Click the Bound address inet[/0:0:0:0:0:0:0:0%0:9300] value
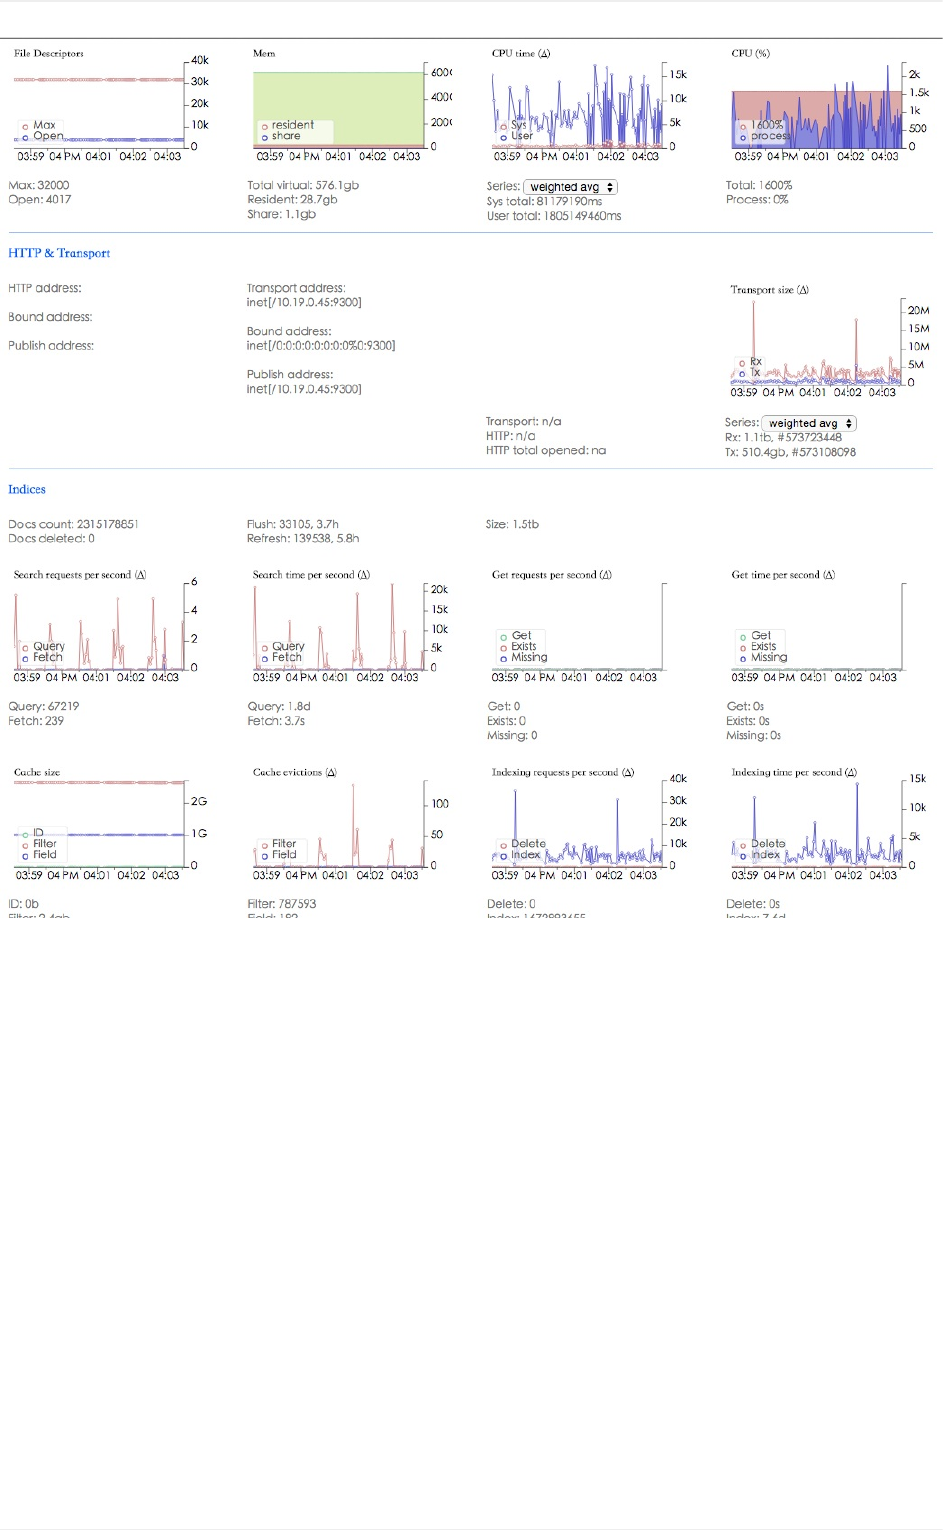Image resolution: width=943 pixels, height=1530 pixels. click(x=321, y=345)
